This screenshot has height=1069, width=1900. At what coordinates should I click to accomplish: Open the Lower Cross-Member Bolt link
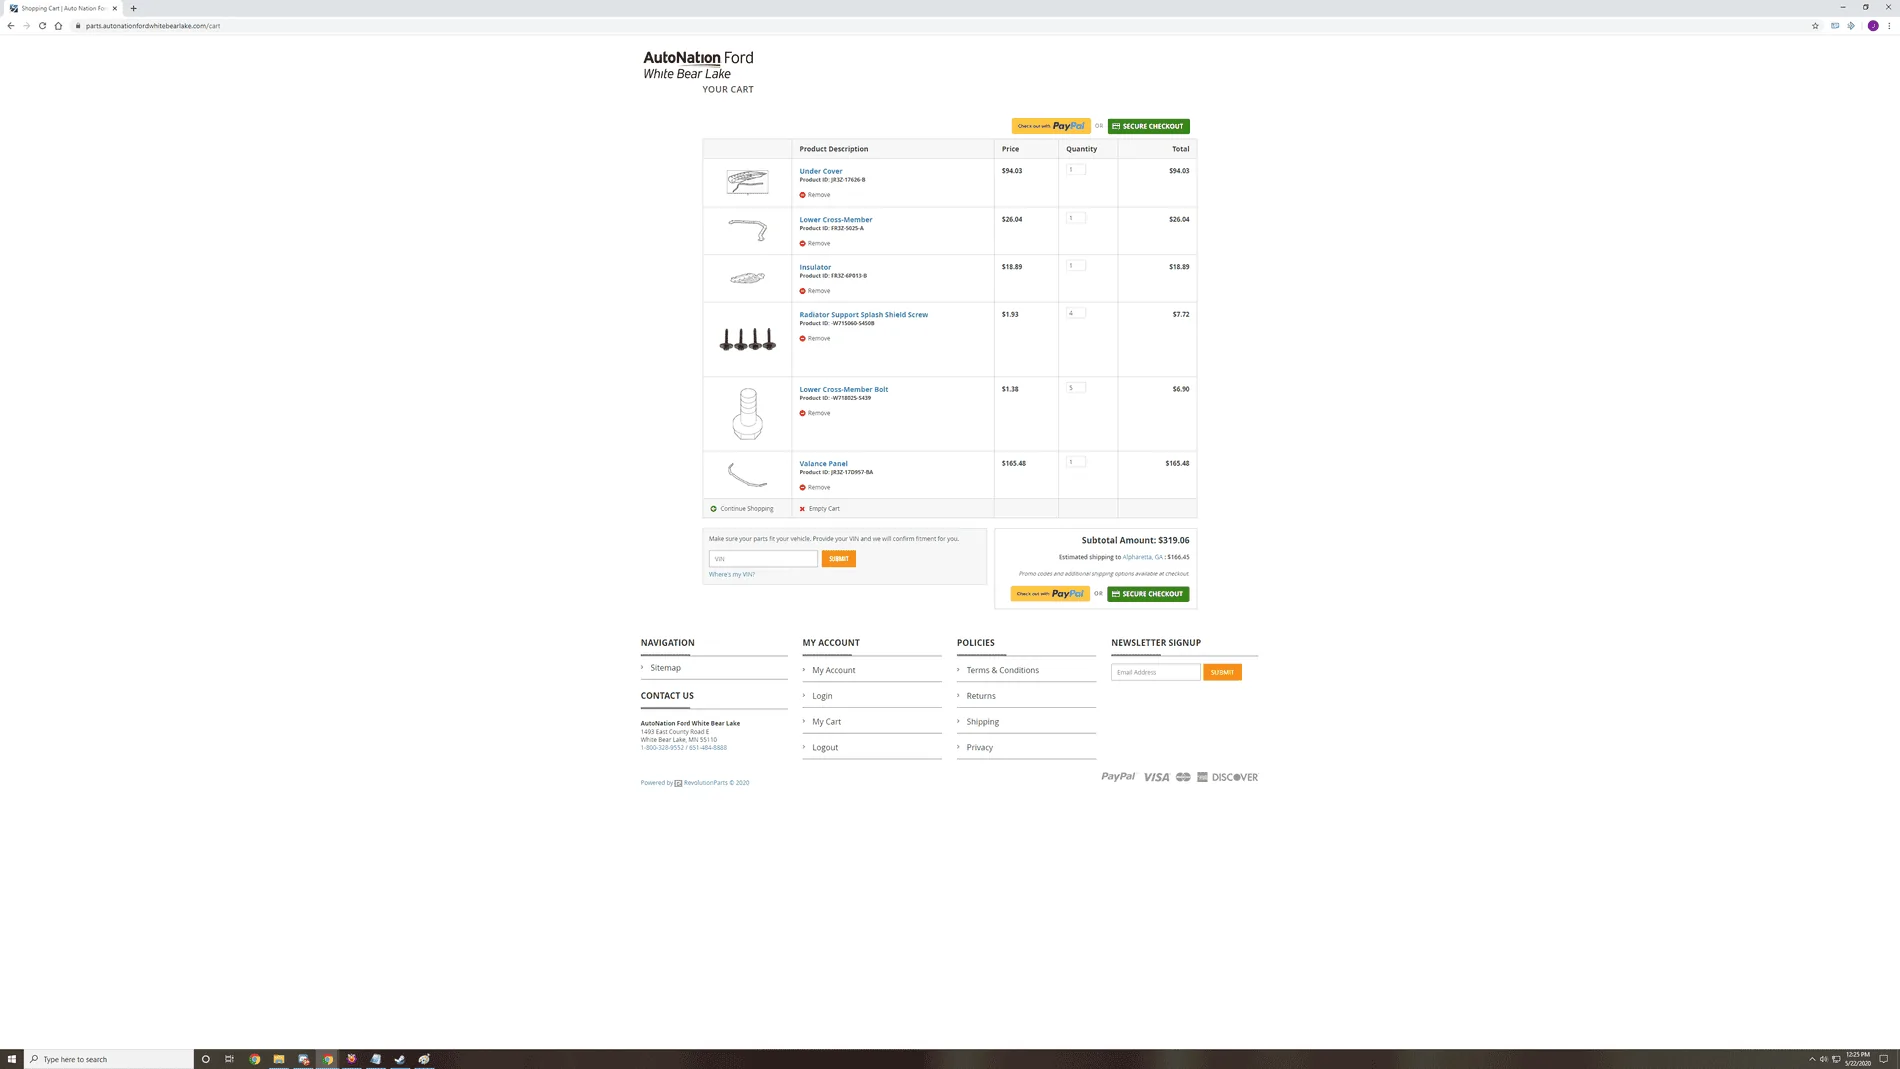click(843, 389)
